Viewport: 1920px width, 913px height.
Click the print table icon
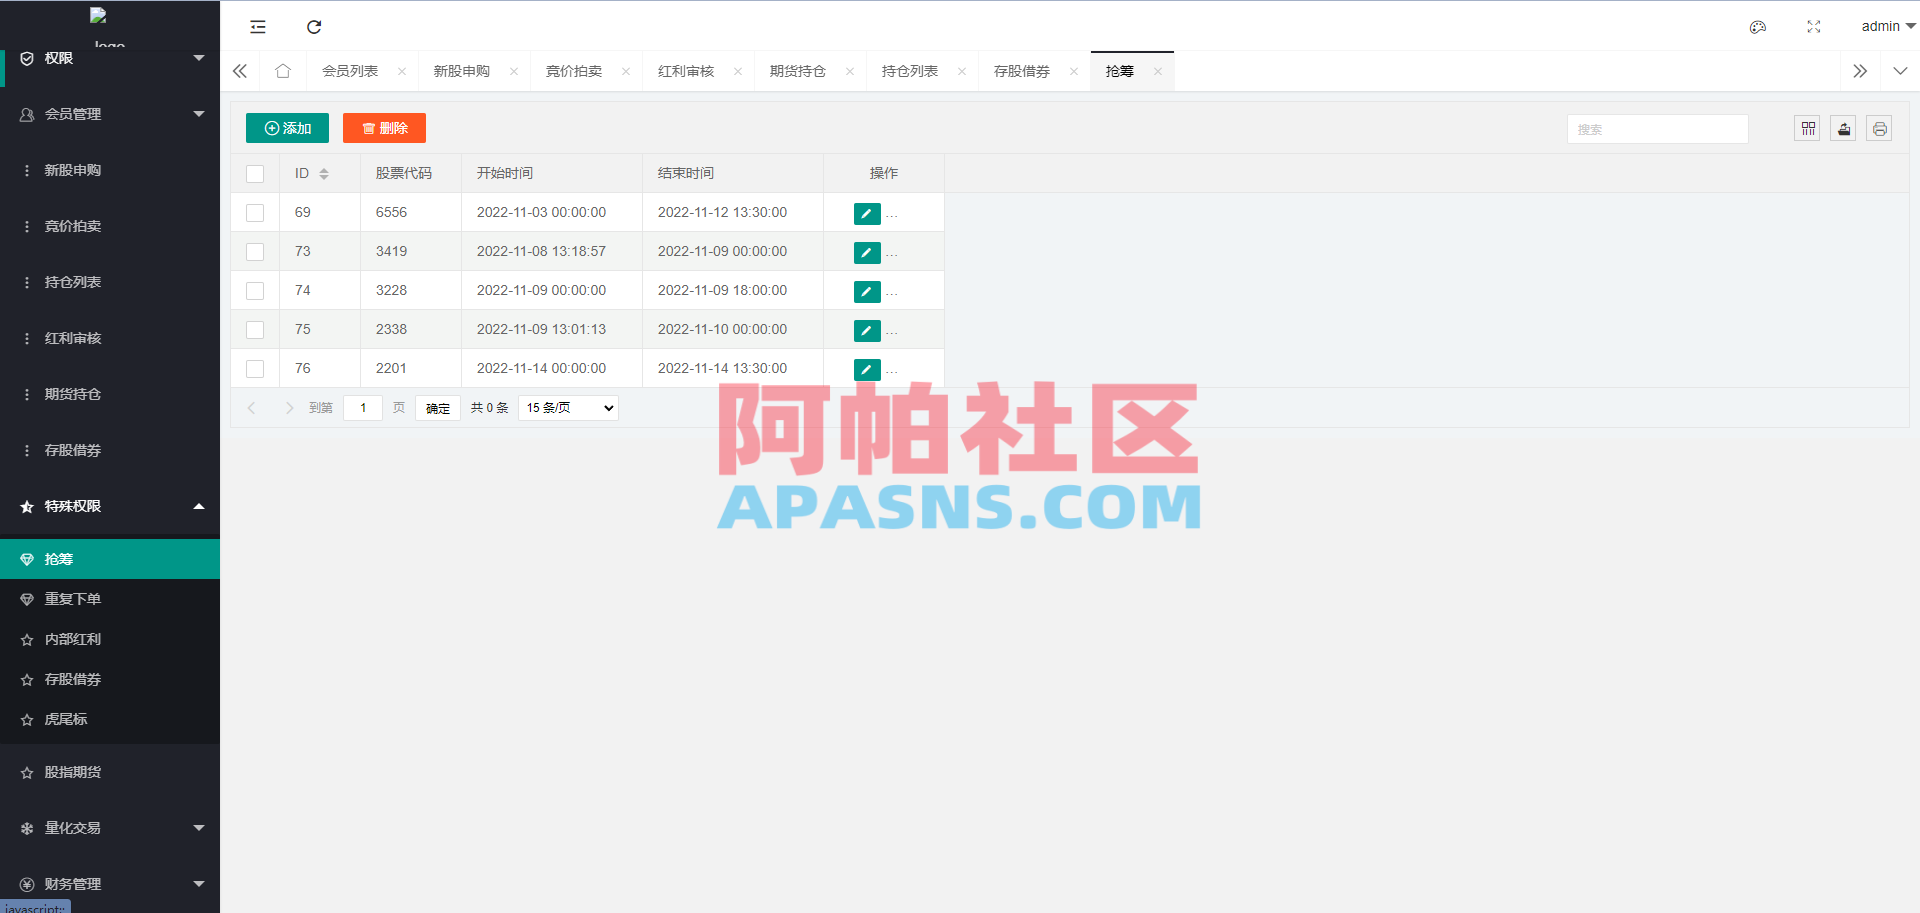tap(1880, 128)
